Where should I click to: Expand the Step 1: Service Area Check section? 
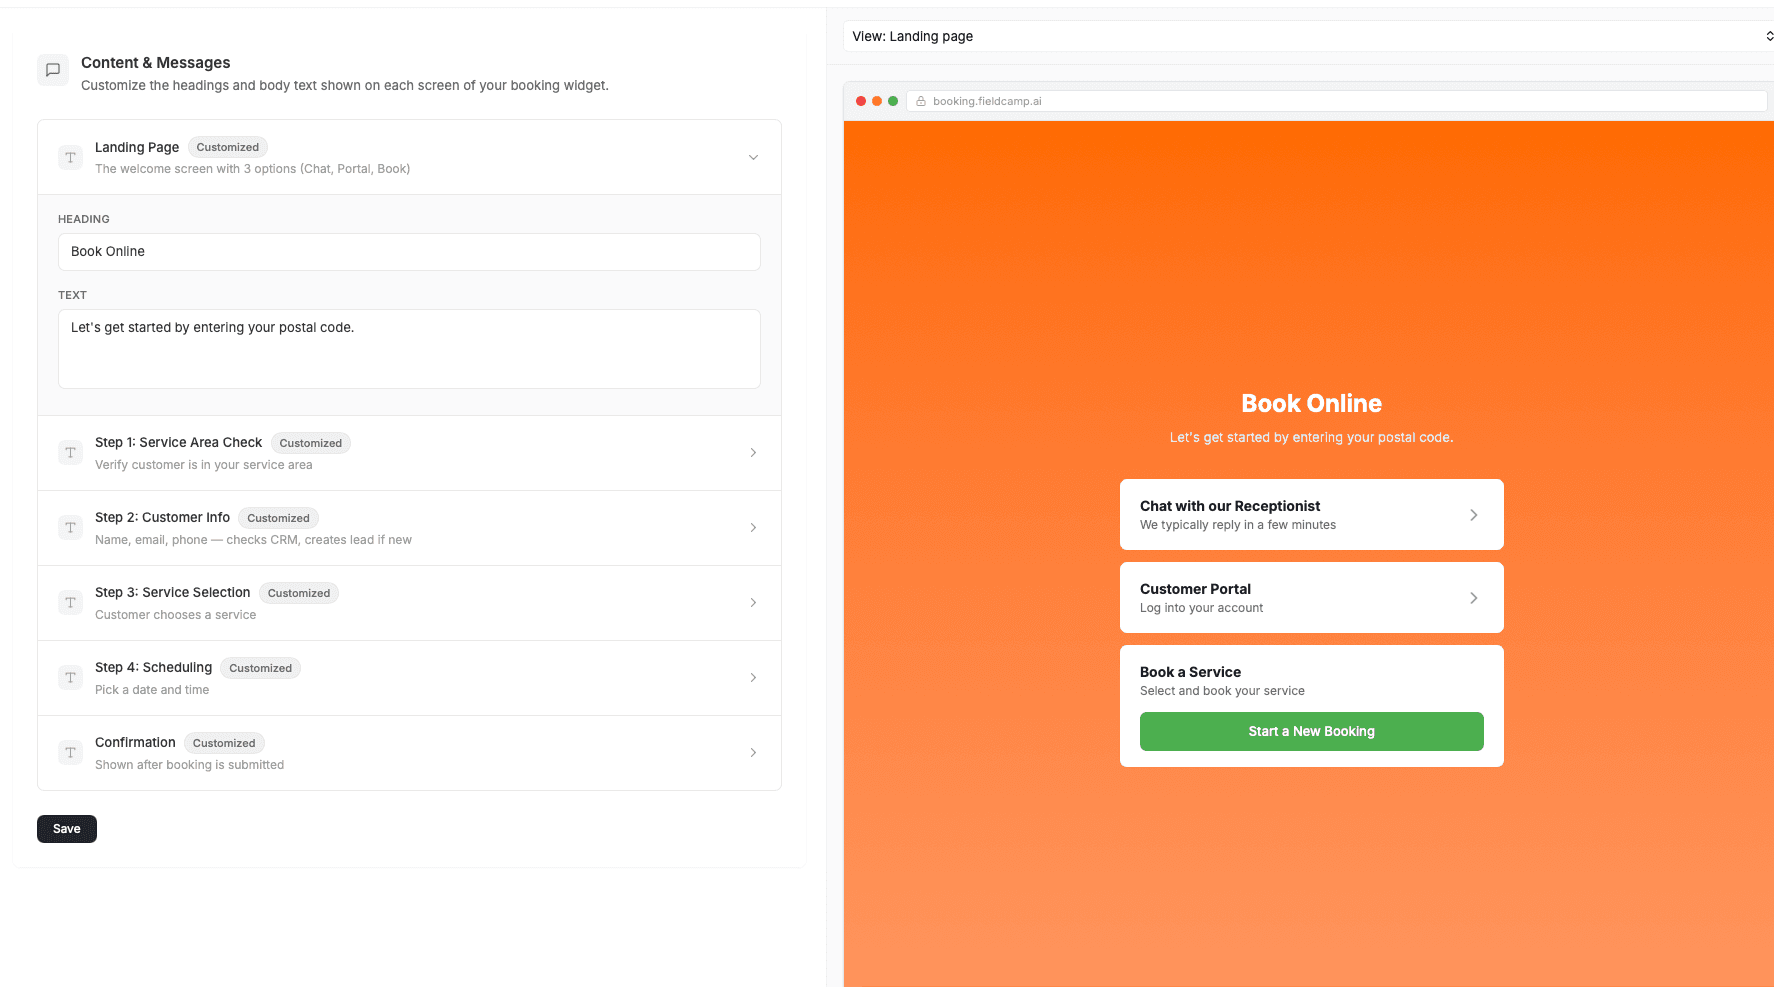click(x=753, y=452)
